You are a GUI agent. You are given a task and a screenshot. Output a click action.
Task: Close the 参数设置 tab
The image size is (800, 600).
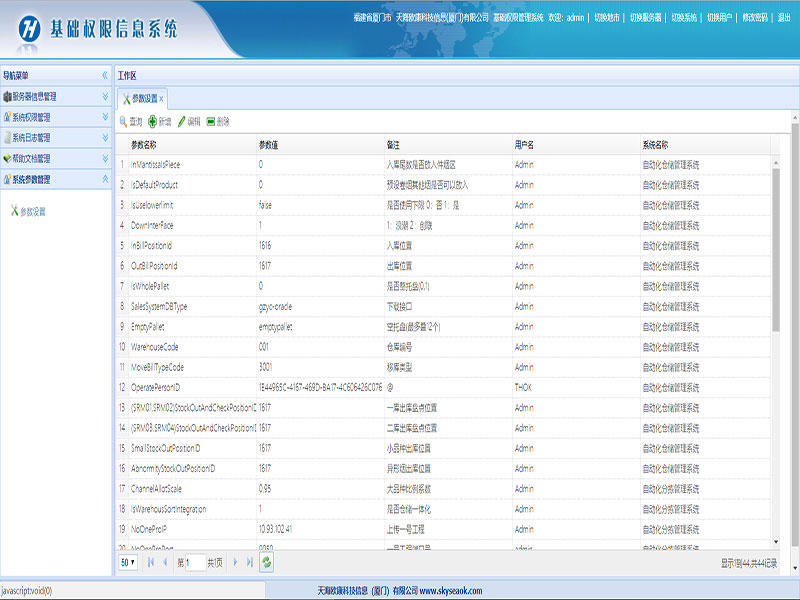(x=161, y=99)
